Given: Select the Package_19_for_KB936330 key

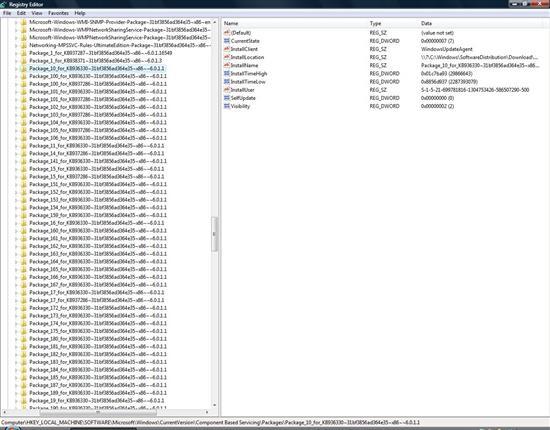Looking at the screenshot, I should pyautogui.click(x=97, y=401).
